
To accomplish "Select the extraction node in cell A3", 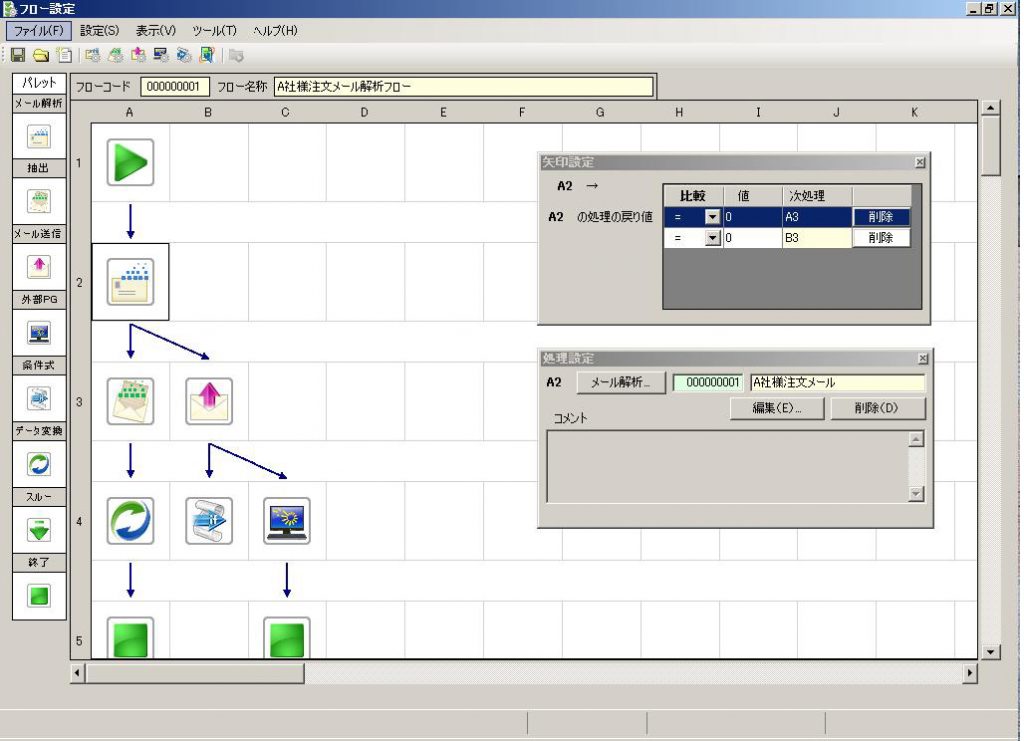I will click(x=131, y=401).
